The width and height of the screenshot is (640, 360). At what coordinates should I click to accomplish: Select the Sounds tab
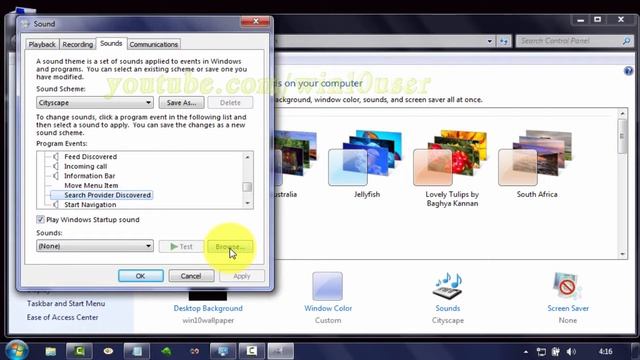(111, 43)
